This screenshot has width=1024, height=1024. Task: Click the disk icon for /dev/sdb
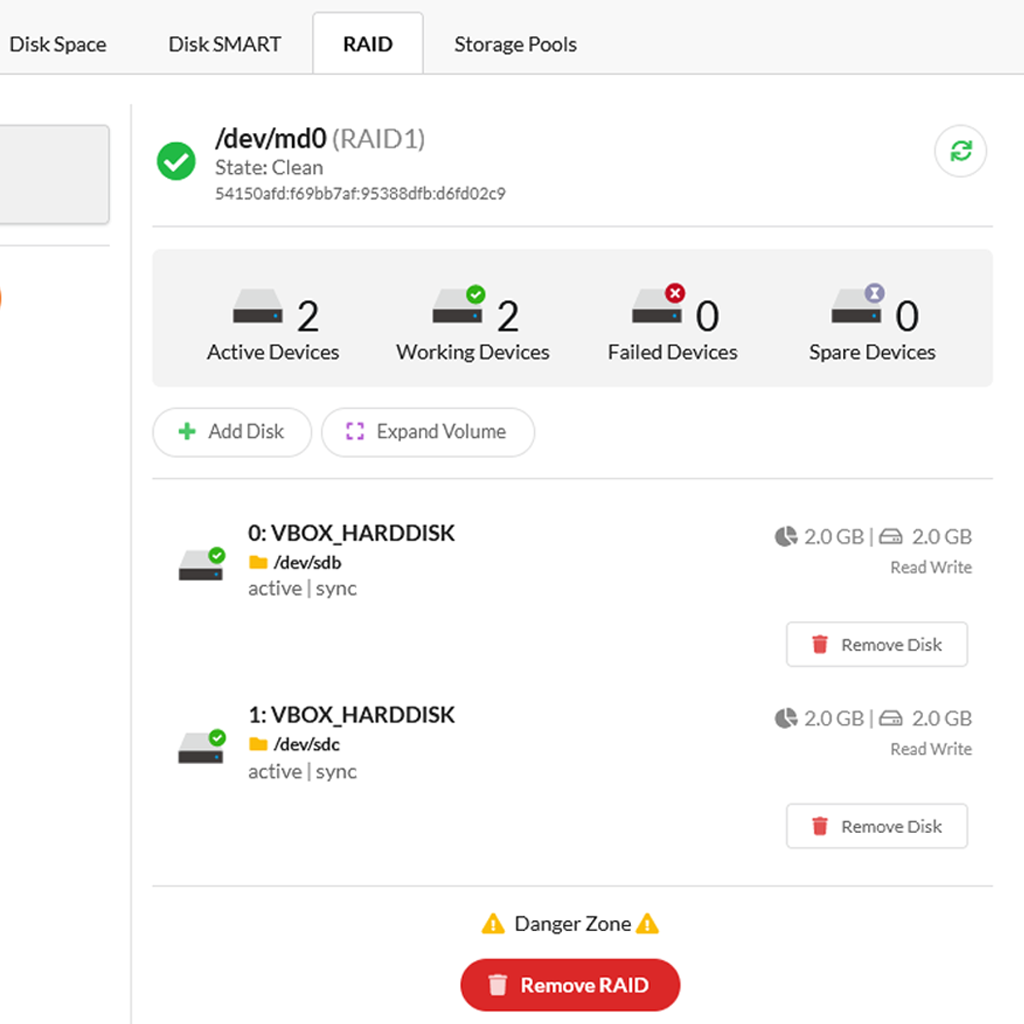tap(201, 565)
